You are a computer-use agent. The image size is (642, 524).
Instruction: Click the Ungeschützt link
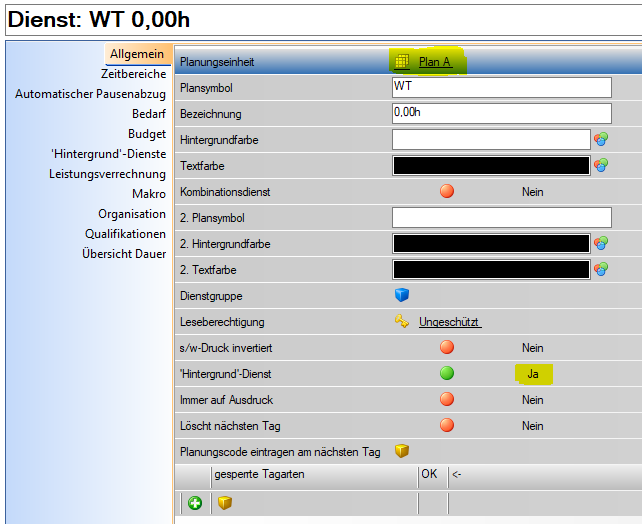(x=450, y=322)
